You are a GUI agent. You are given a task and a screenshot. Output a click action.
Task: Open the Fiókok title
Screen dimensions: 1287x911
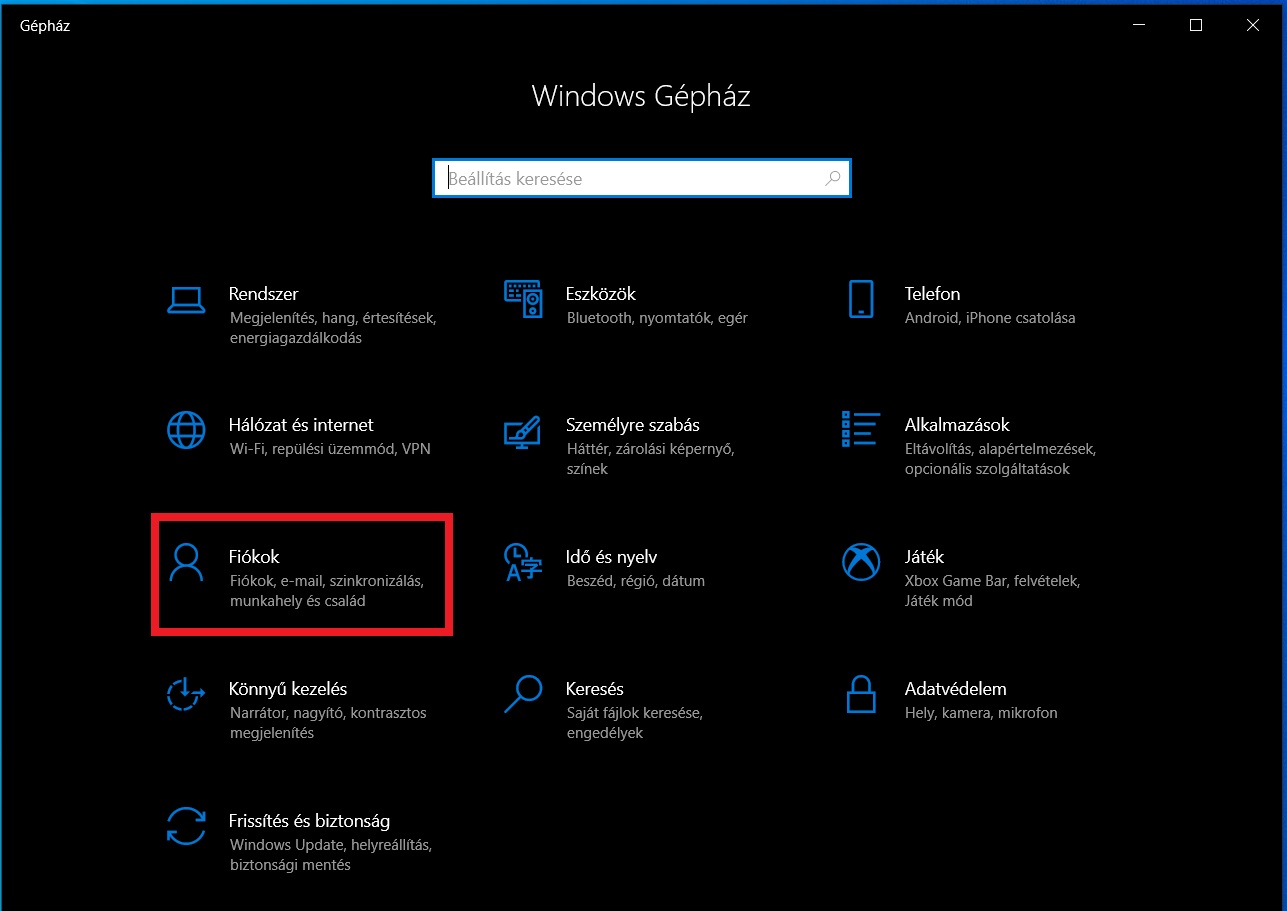(255, 557)
